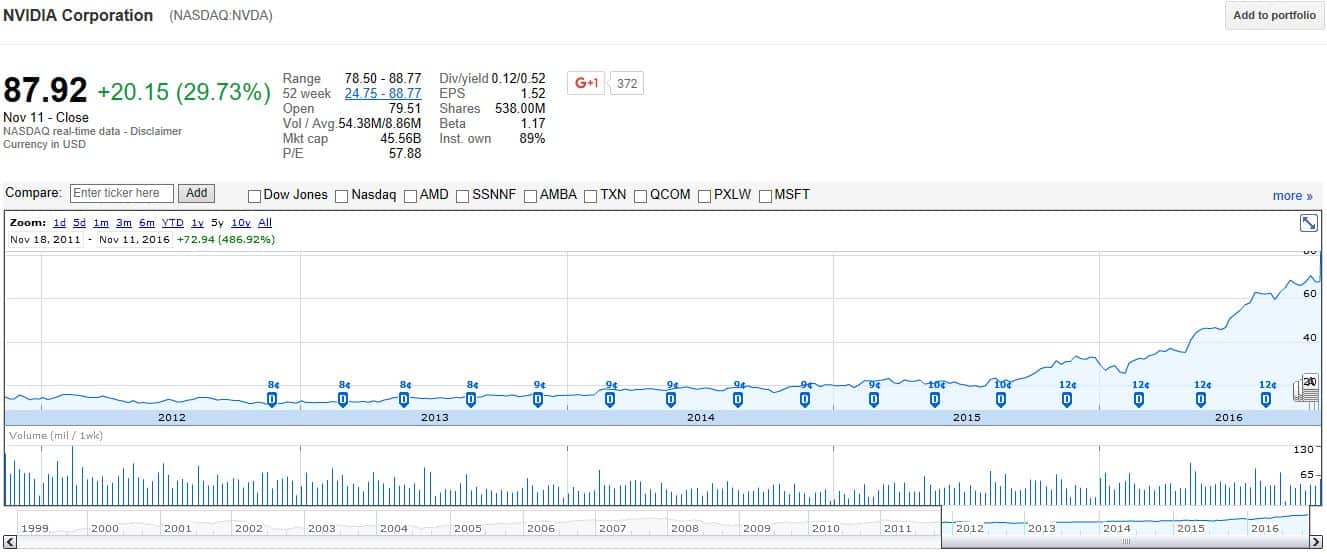Click the horizontal scrollbar grip handle
The width and height of the screenshot is (1327, 554).
pyautogui.click(x=1125, y=542)
